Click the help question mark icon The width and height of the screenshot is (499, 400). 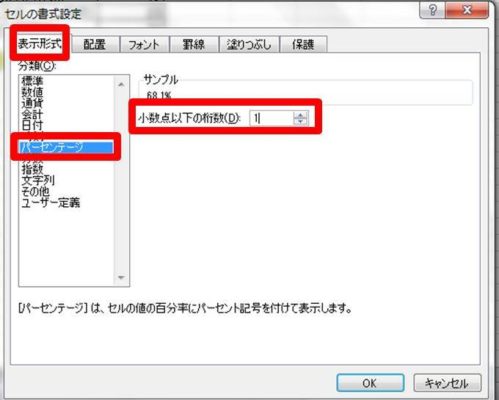pyautogui.click(x=432, y=10)
